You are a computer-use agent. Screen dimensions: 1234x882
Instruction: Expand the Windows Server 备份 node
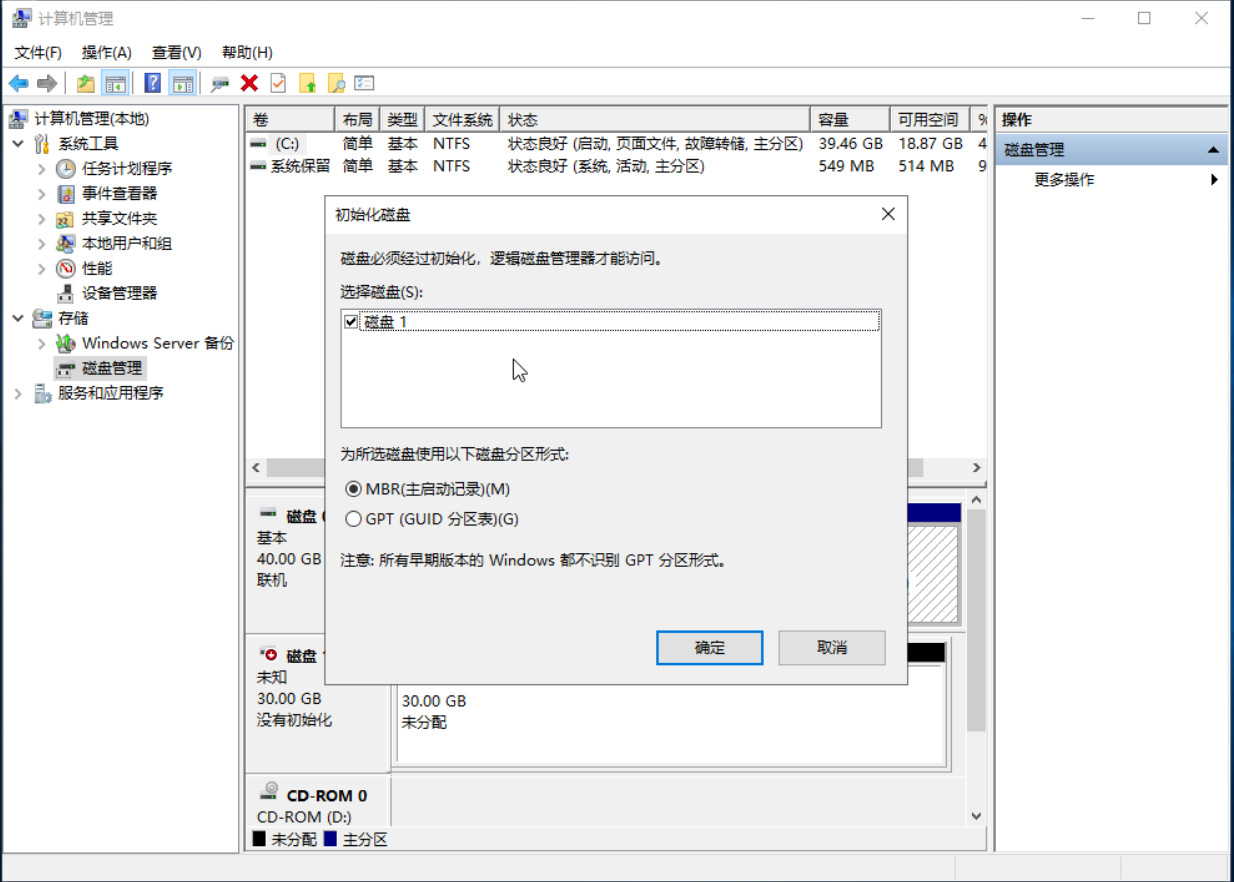click(x=42, y=343)
